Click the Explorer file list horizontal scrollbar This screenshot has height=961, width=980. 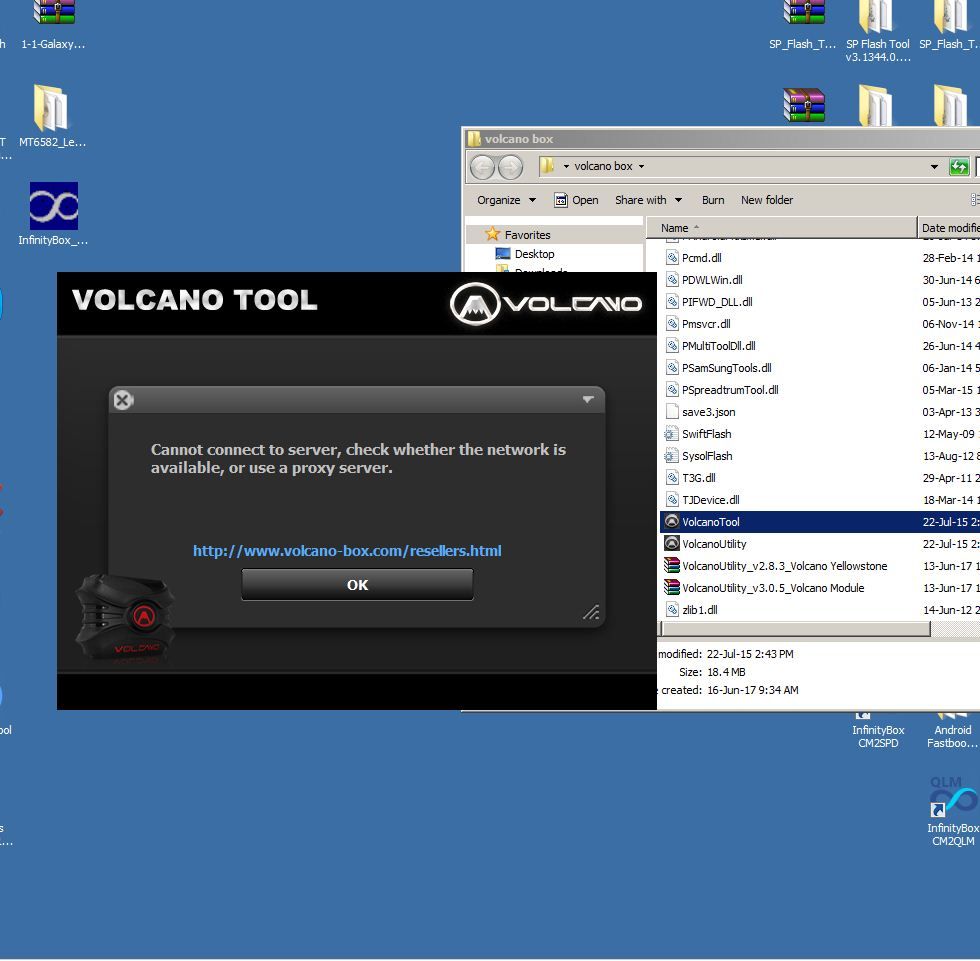click(x=795, y=629)
